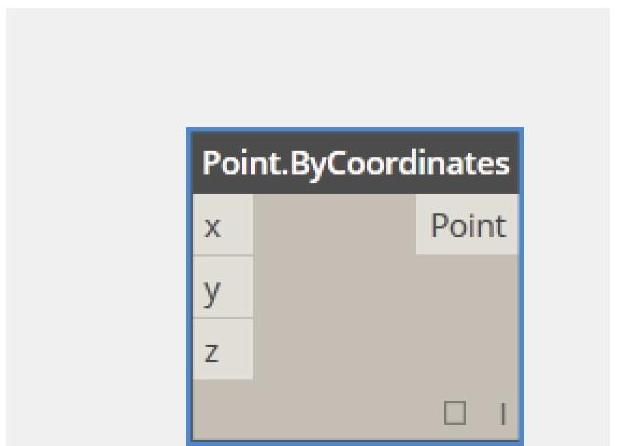Screen dimensions: 627x446
Task: Pick the z coordinate input connector
Action: (223, 349)
